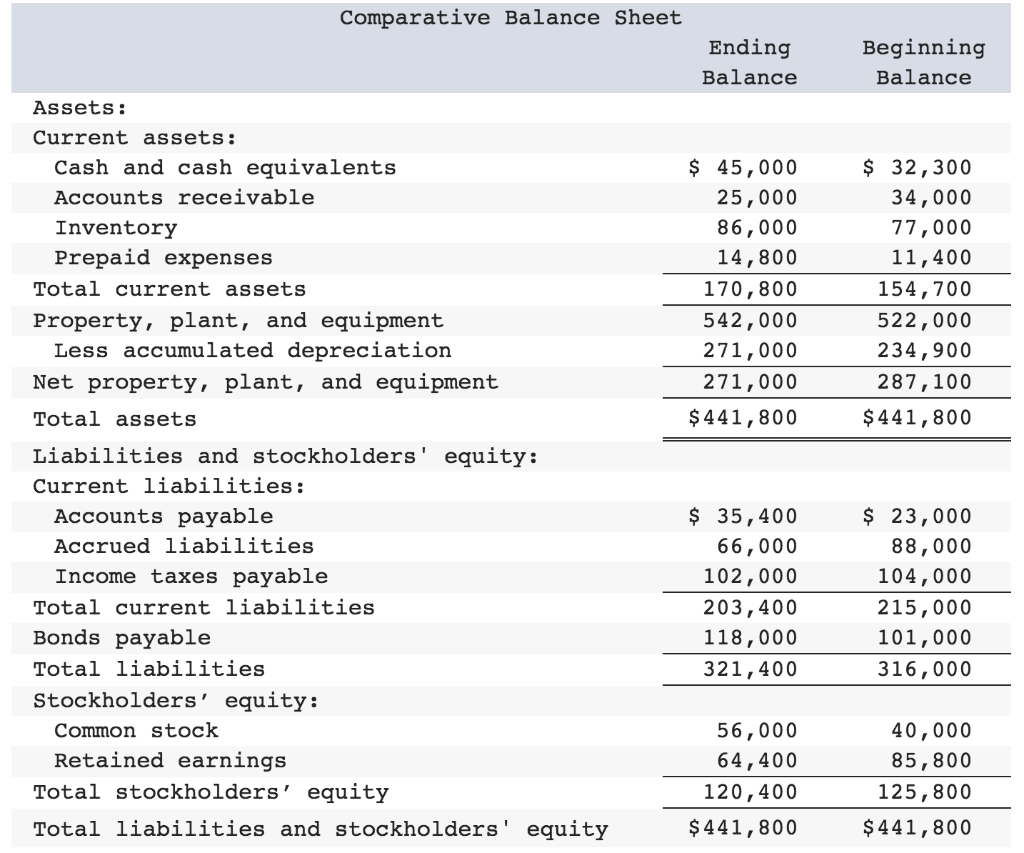
Task: Click the 203,400 total current liabilities value
Action: pyautogui.click(x=750, y=608)
